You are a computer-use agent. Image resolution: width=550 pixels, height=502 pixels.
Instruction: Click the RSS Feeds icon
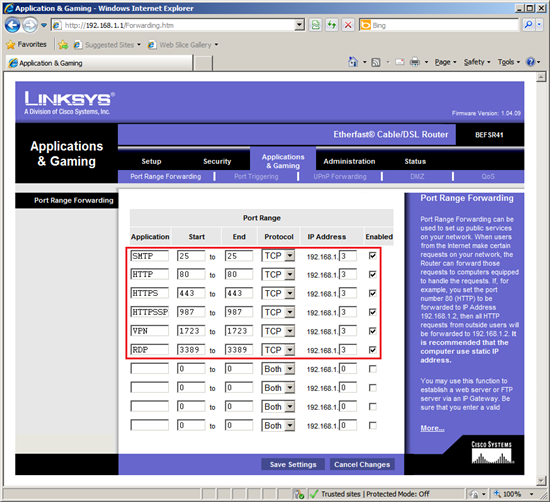click(x=376, y=62)
